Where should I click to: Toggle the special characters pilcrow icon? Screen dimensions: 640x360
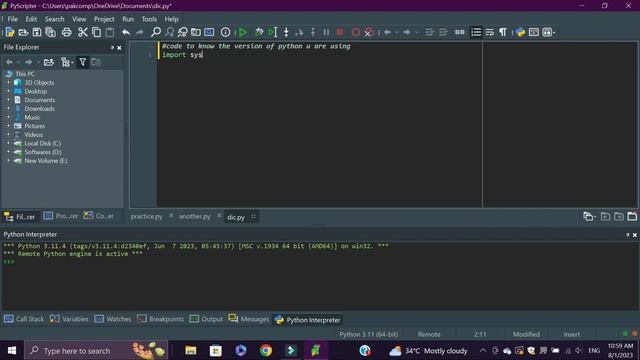pos(503,32)
